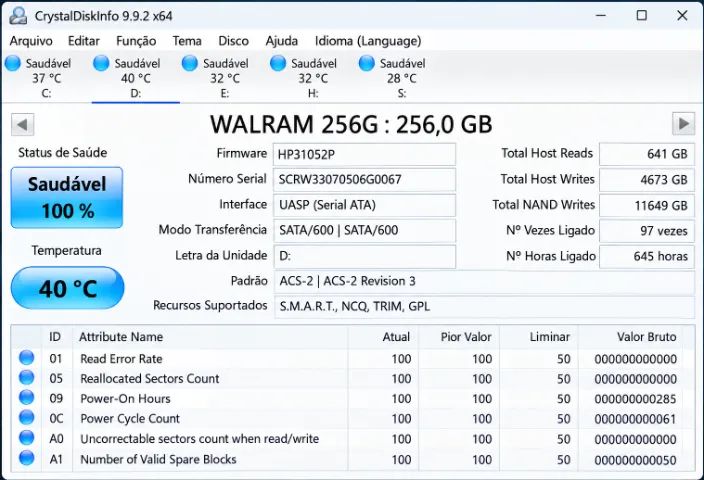The width and height of the screenshot is (704, 480).
Task: Click the serial number field SCRW33070506G0067
Action: 364,180
